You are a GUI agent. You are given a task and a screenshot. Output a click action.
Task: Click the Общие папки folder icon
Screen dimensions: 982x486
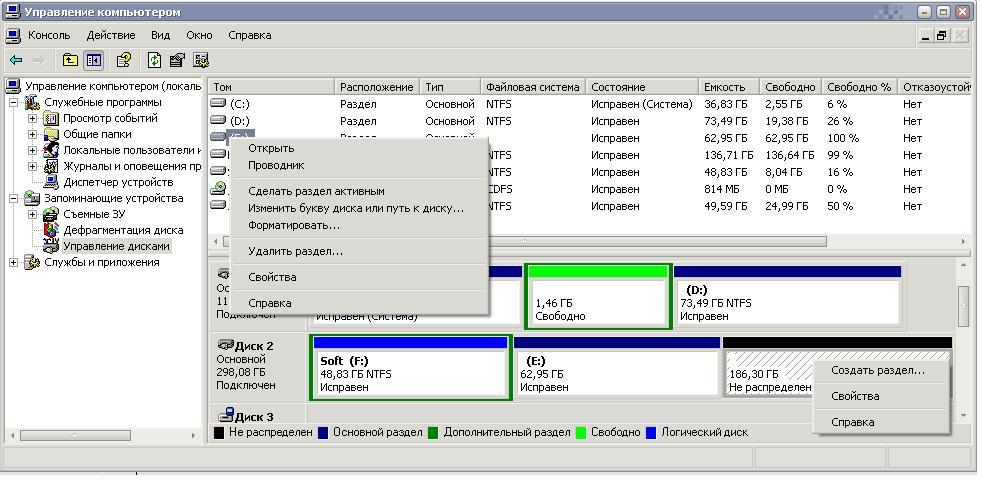click(x=51, y=134)
